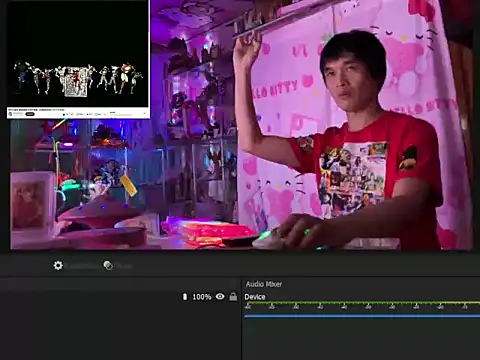The image size is (480, 360).
Task: Select the webcam source in the preview
Action: [241, 125]
